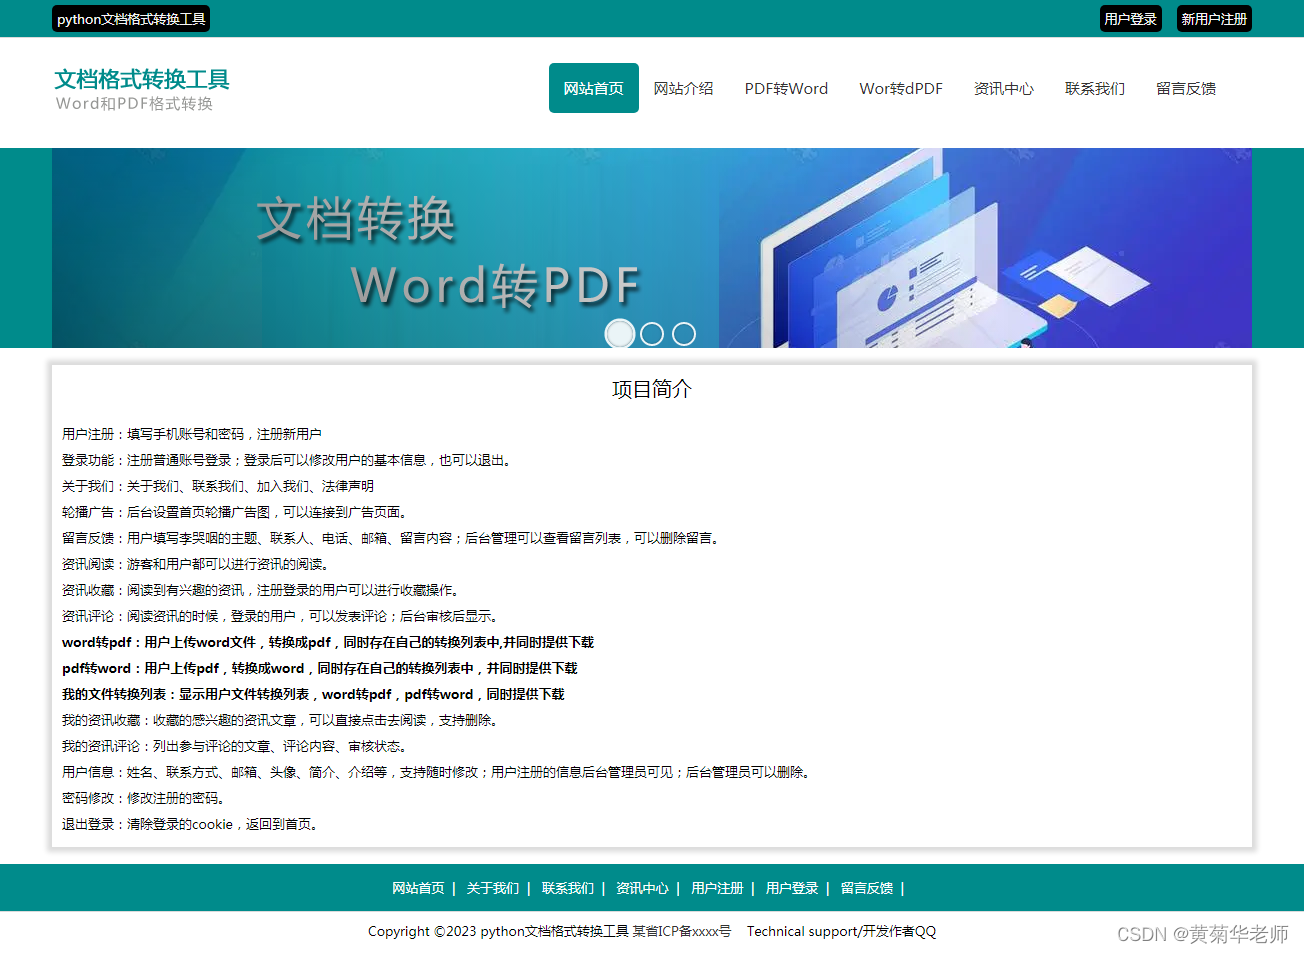Open the 网站介绍 menu item

point(684,88)
